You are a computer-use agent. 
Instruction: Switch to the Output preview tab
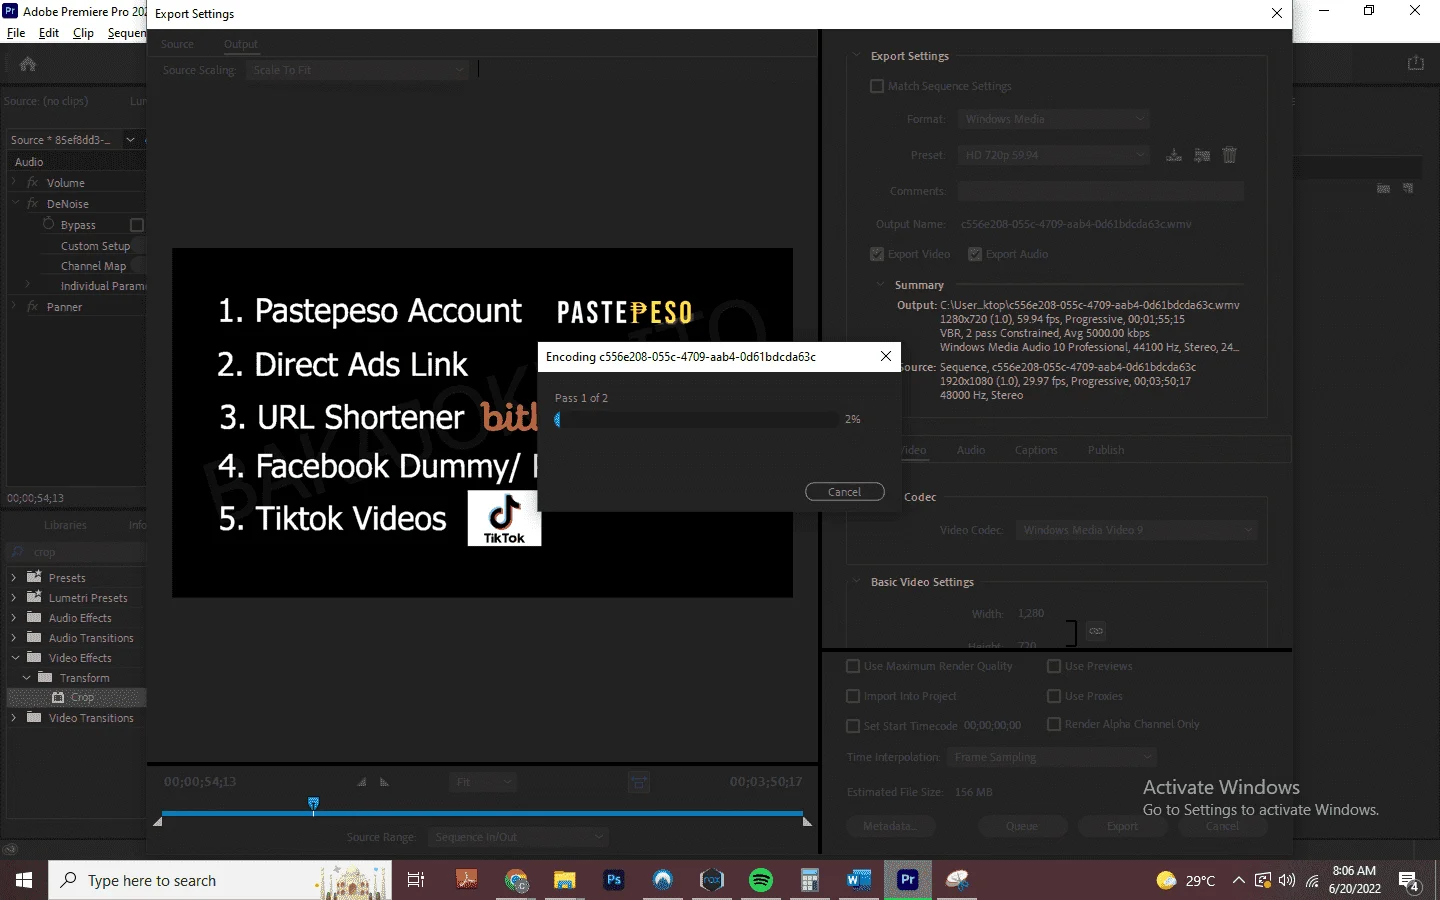pos(241,44)
